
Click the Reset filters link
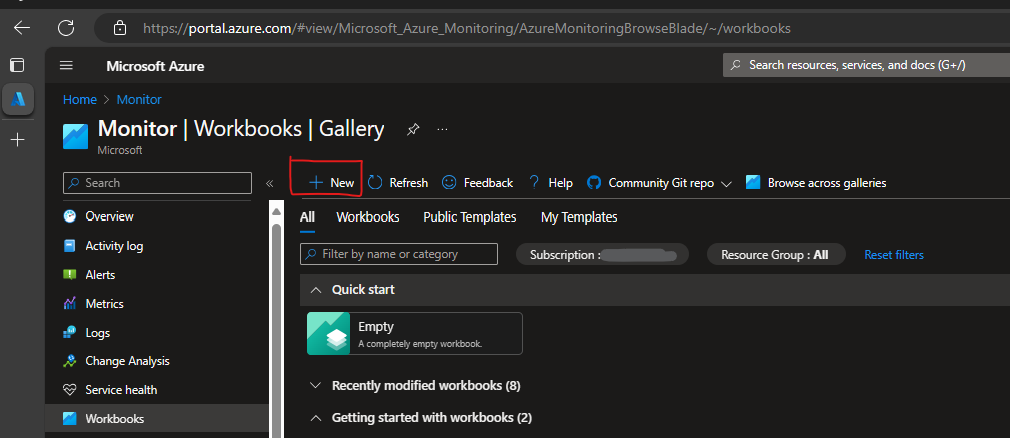894,255
